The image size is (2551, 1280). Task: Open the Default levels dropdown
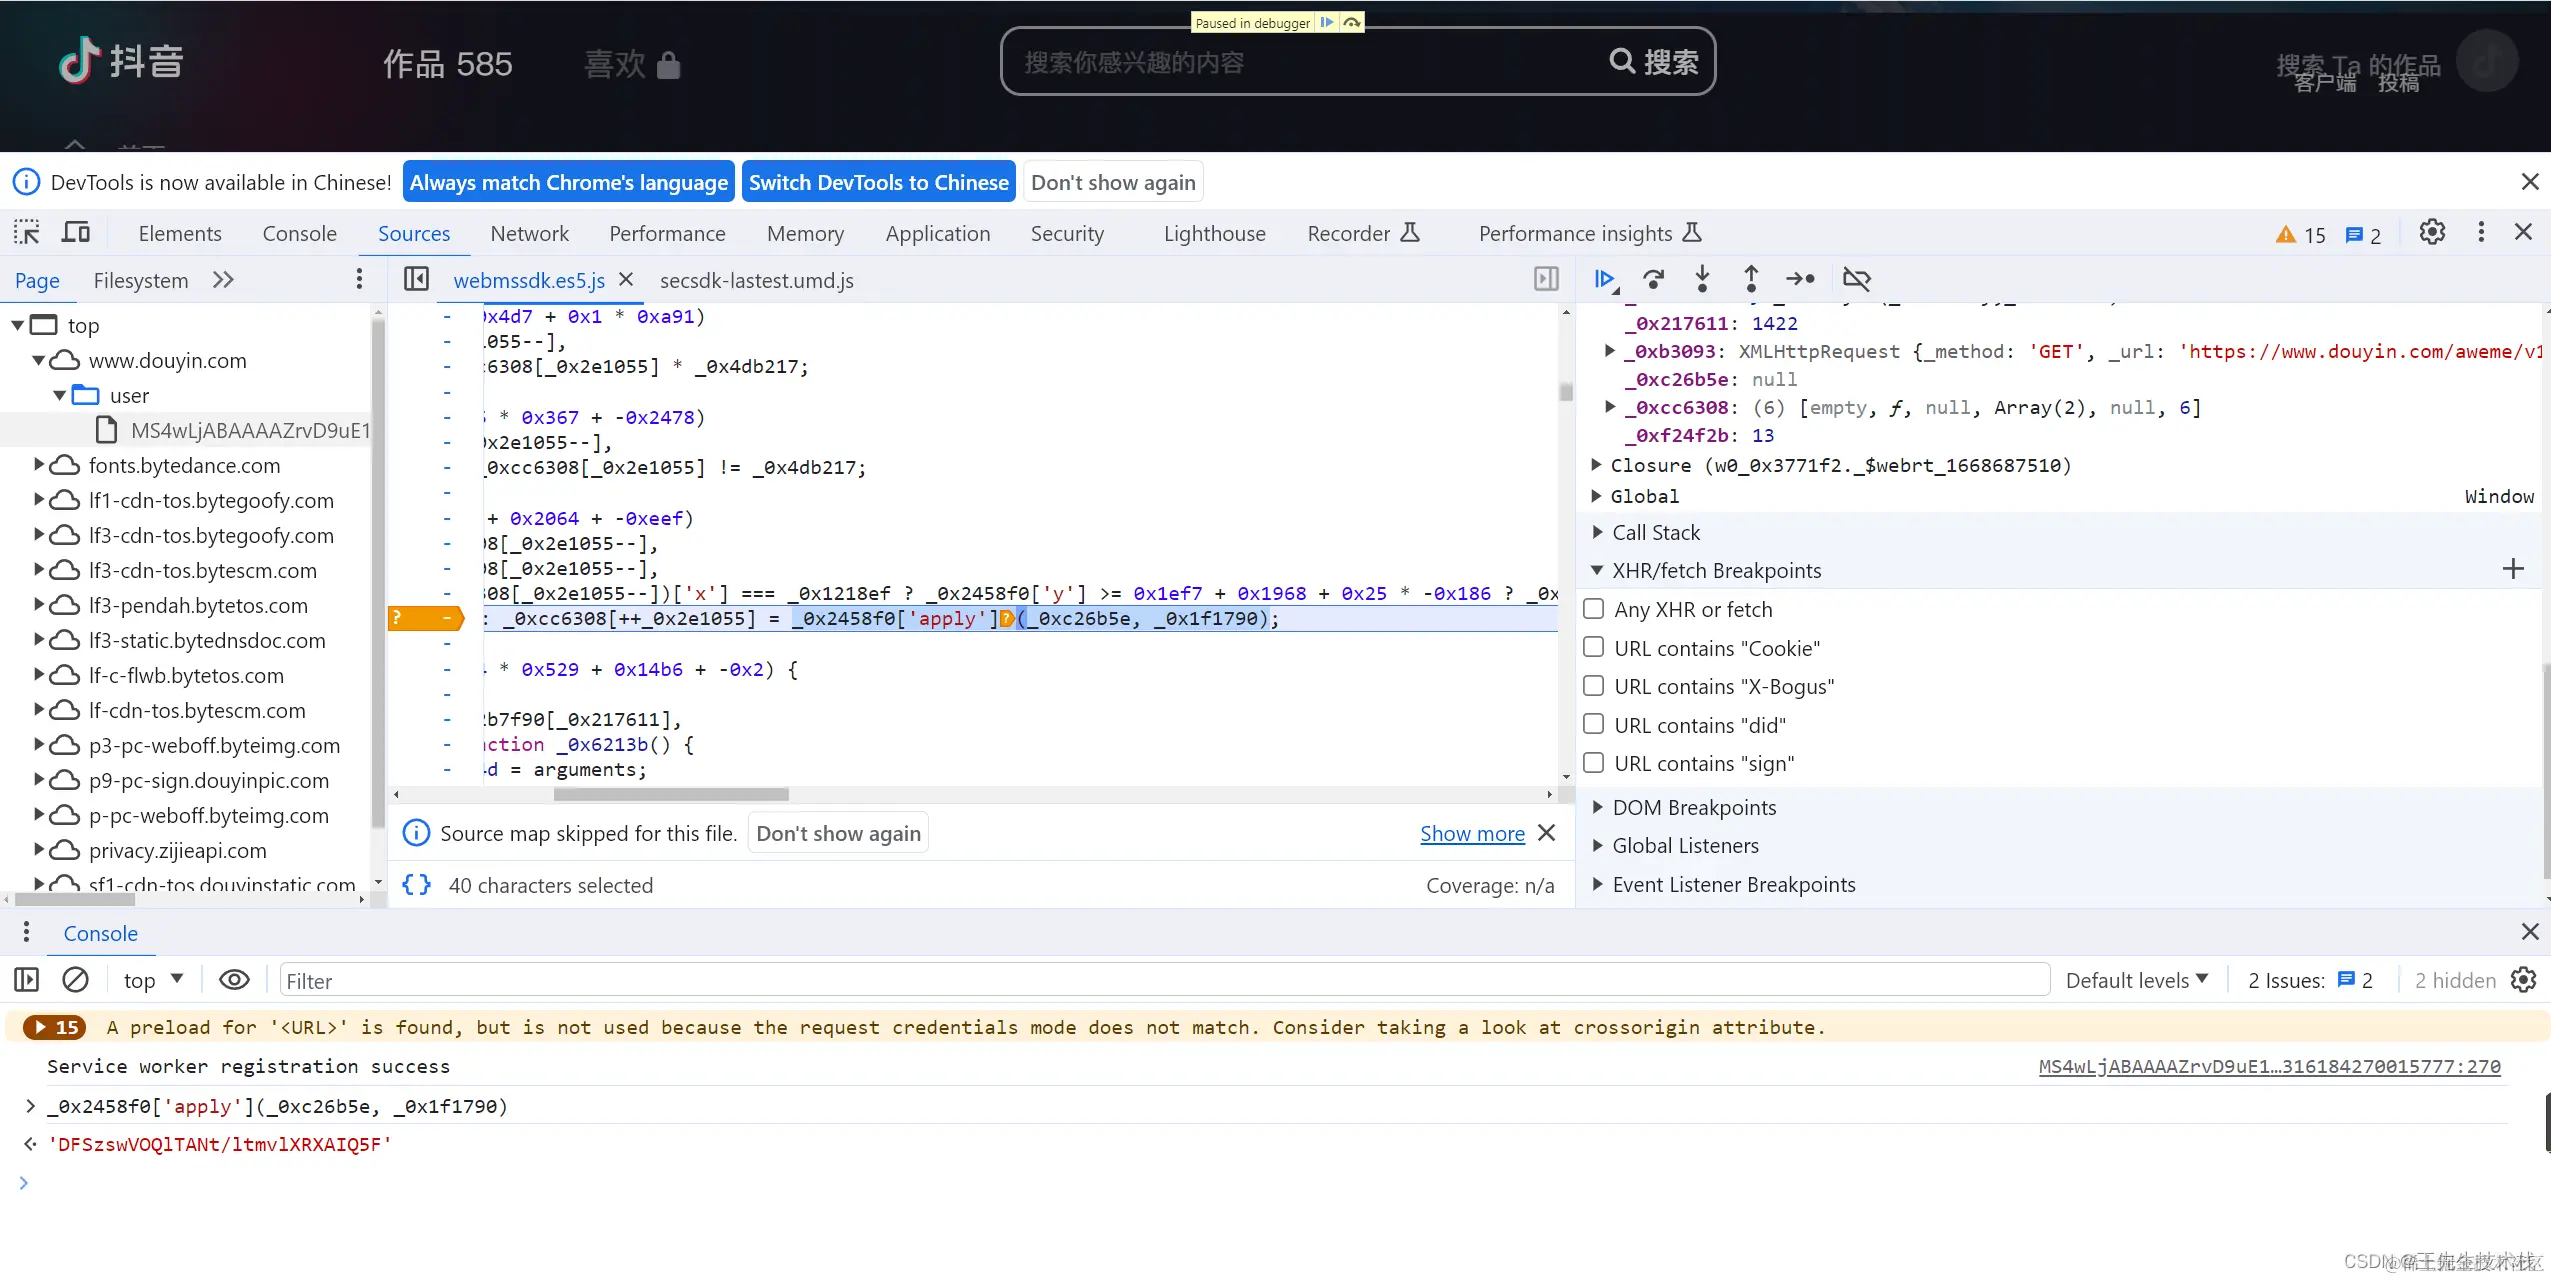pyautogui.click(x=2137, y=980)
